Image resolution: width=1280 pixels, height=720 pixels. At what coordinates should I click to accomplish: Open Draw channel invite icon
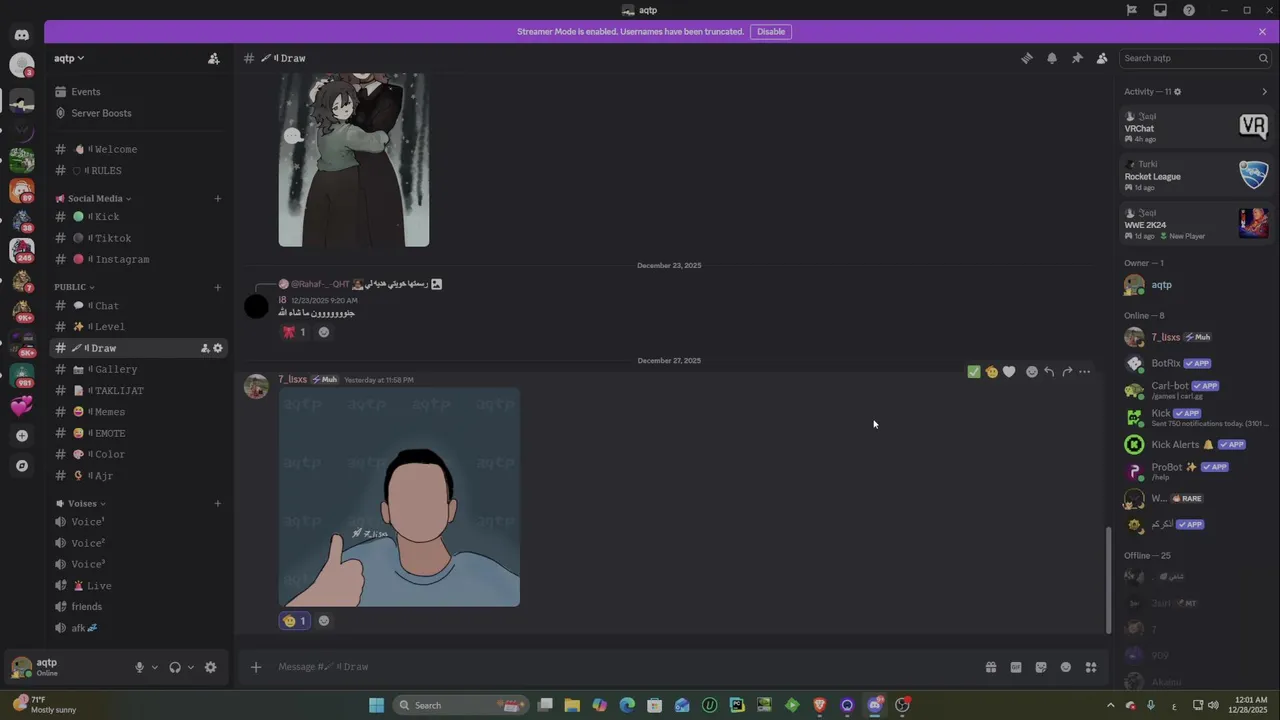click(x=205, y=348)
